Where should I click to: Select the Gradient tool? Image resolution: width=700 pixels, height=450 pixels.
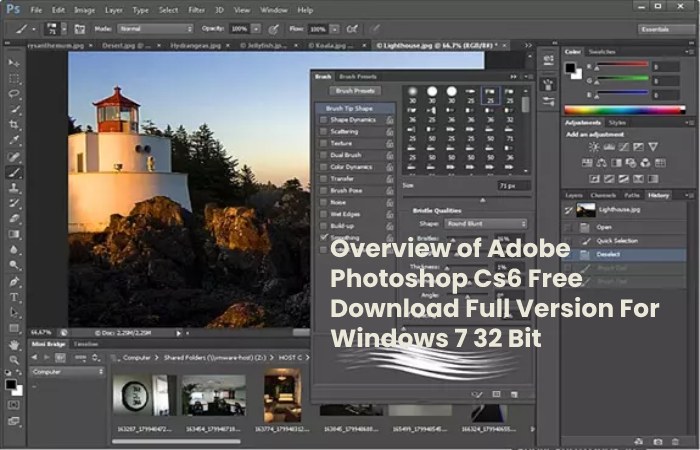click(x=14, y=234)
